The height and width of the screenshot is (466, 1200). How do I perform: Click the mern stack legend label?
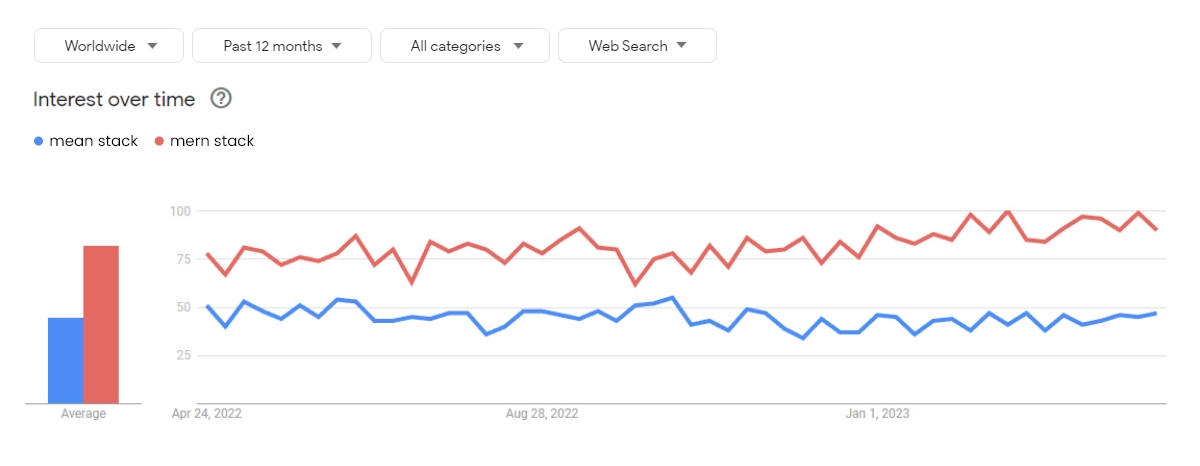pyautogui.click(x=212, y=141)
